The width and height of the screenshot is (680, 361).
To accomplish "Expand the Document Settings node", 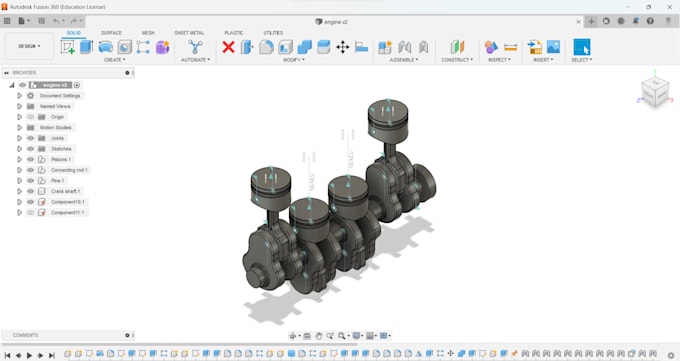I will point(20,95).
